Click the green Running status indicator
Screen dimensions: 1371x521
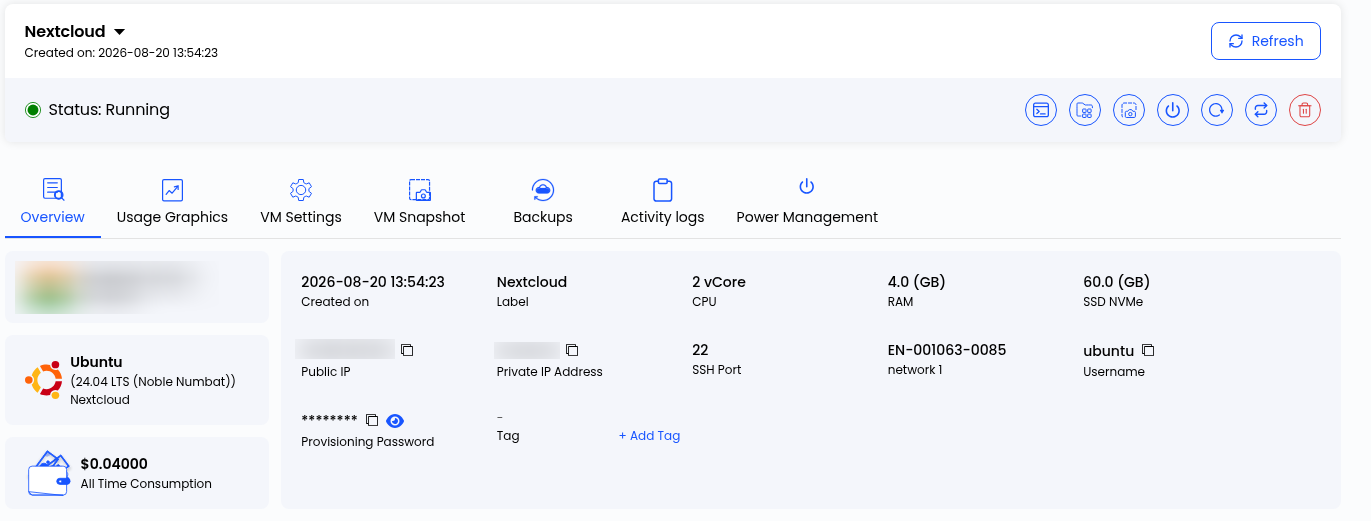(33, 110)
